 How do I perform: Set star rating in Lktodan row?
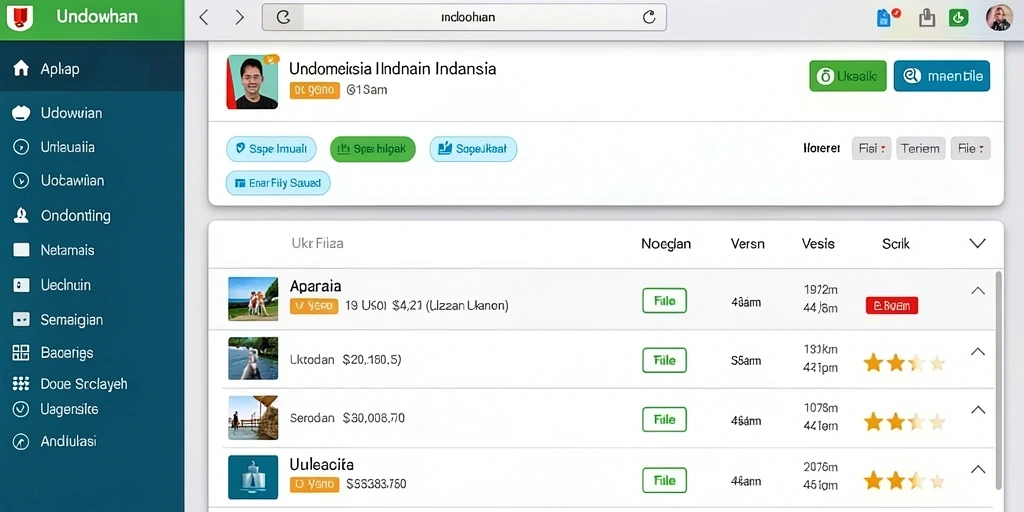pos(904,363)
